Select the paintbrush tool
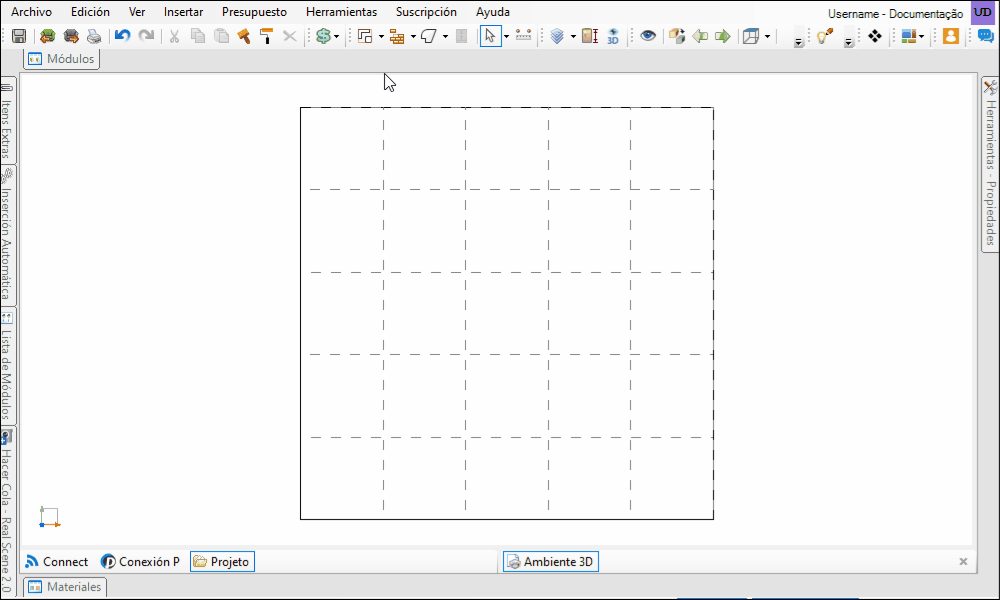Viewport: 1000px width, 600px height. pos(244,36)
